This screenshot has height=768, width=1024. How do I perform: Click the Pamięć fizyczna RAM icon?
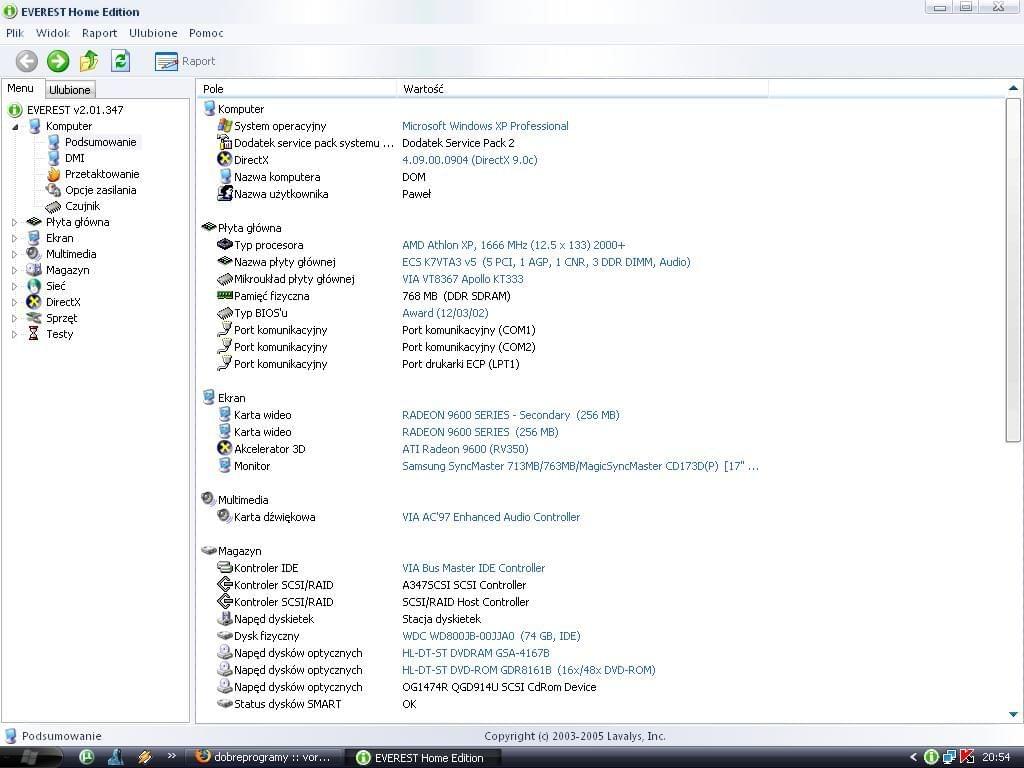coord(225,295)
